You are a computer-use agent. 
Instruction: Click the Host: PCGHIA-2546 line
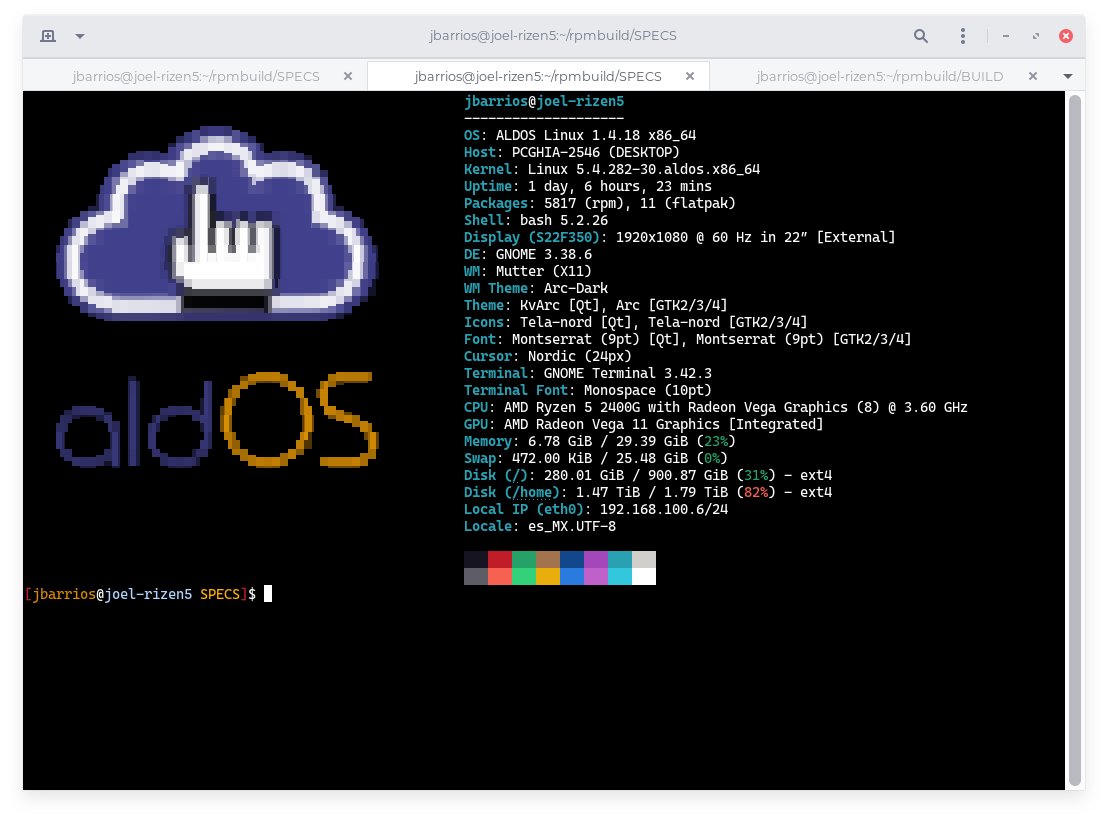coord(571,152)
